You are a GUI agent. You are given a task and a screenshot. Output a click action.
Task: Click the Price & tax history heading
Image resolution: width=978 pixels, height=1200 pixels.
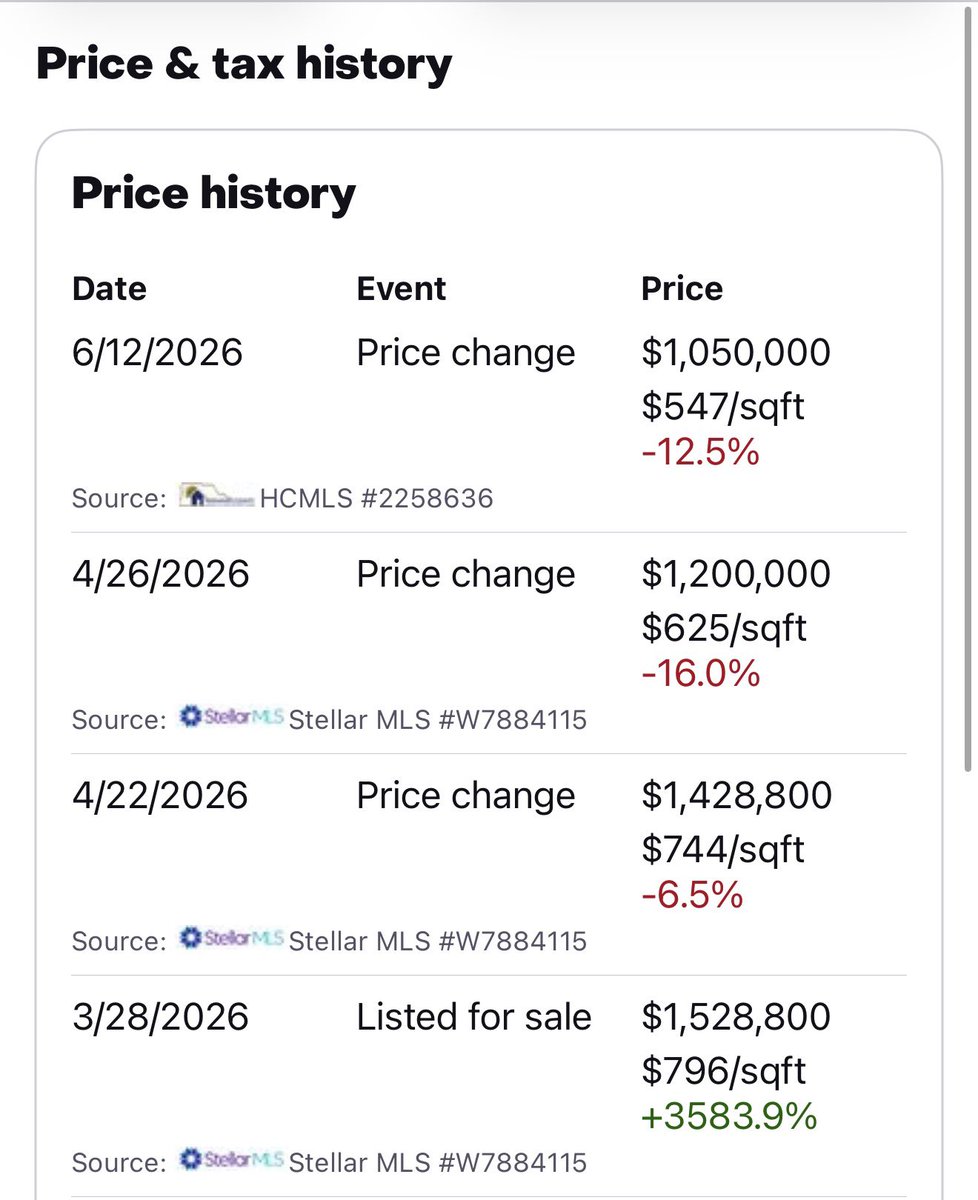244,64
